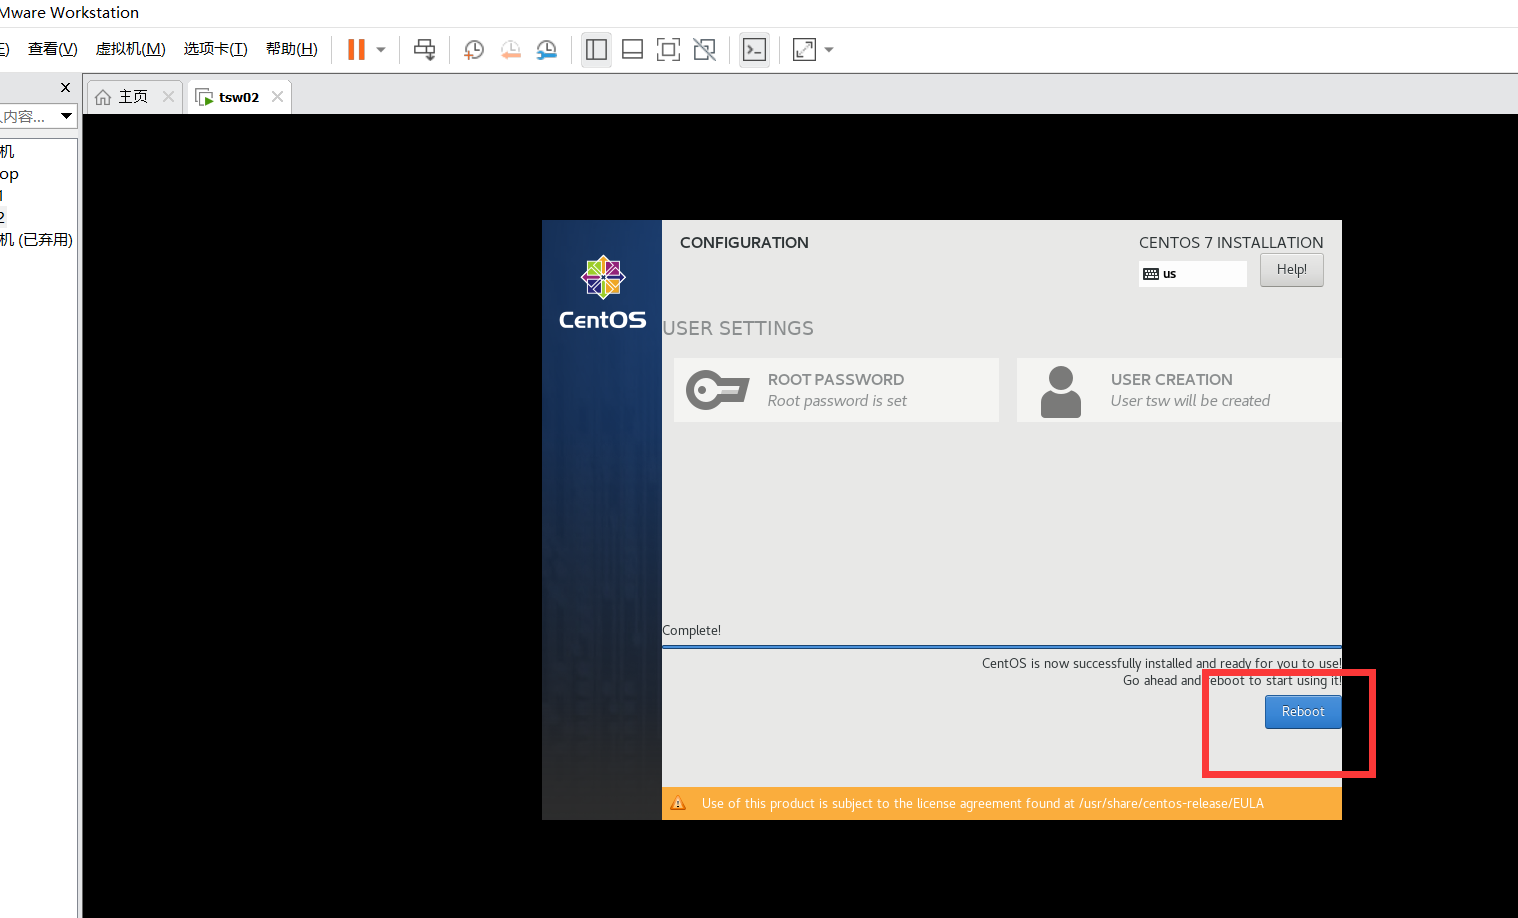Expand the library search dropdown
The image size is (1518, 918).
point(66,116)
